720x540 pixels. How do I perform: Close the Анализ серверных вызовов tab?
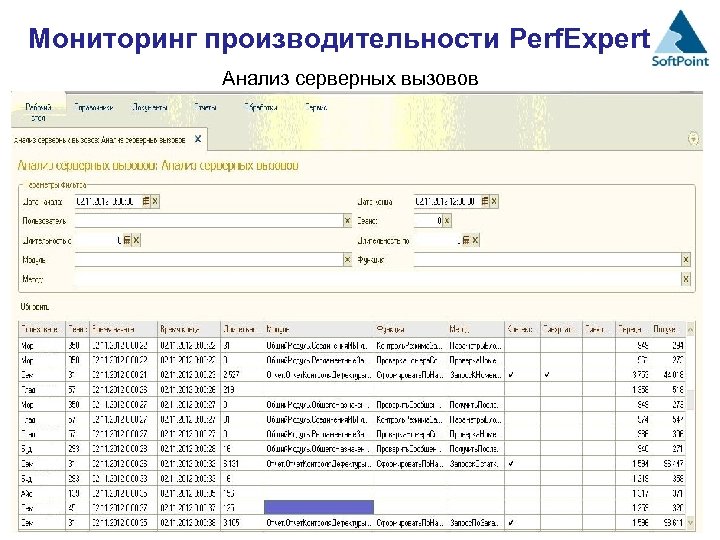[198, 139]
